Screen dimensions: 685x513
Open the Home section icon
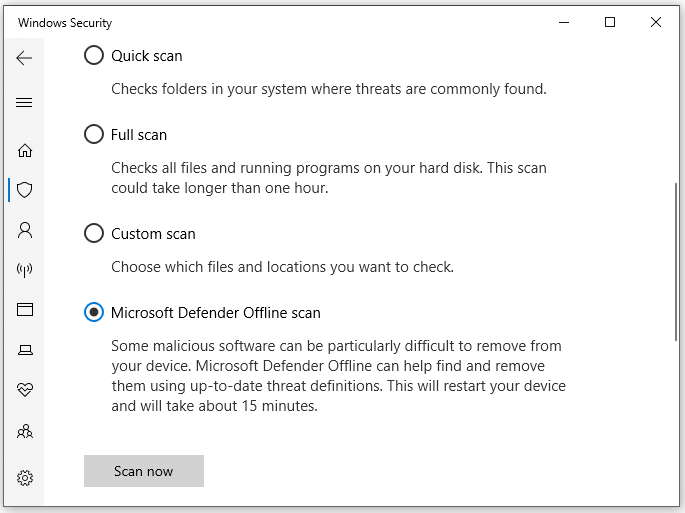click(25, 150)
